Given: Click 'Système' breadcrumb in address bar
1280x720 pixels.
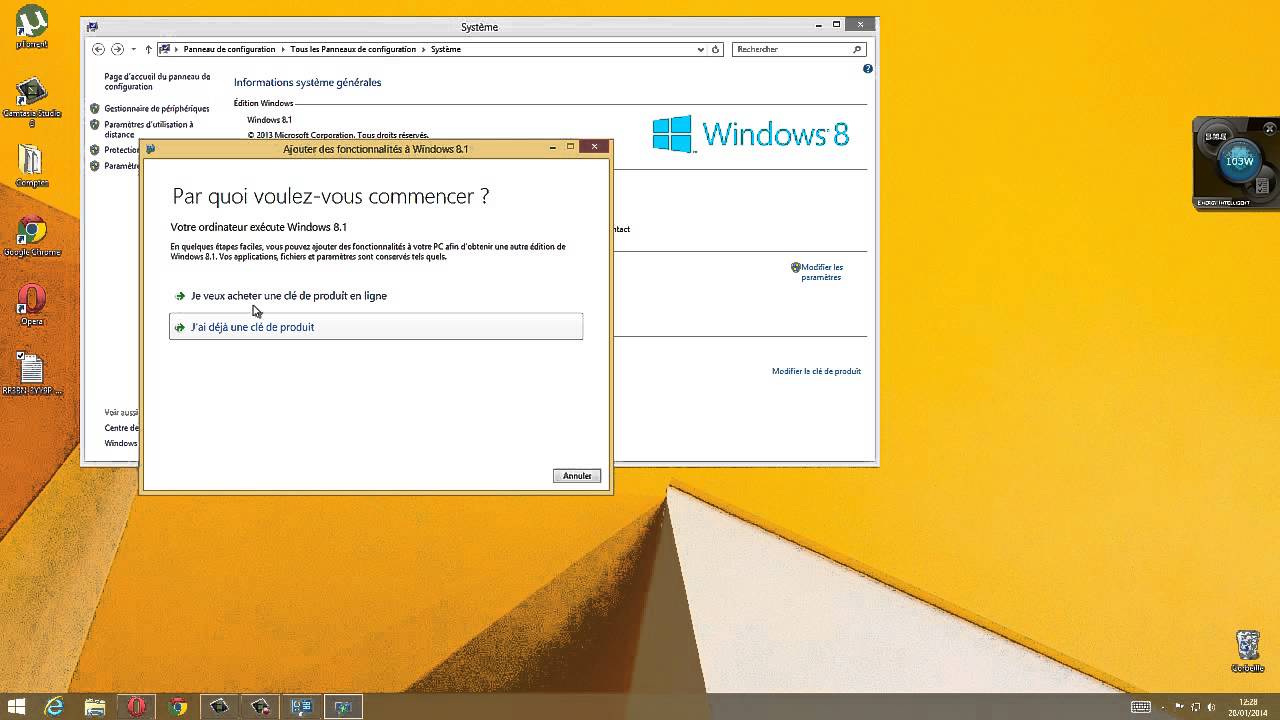Looking at the screenshot, I should tap(446, 49).
